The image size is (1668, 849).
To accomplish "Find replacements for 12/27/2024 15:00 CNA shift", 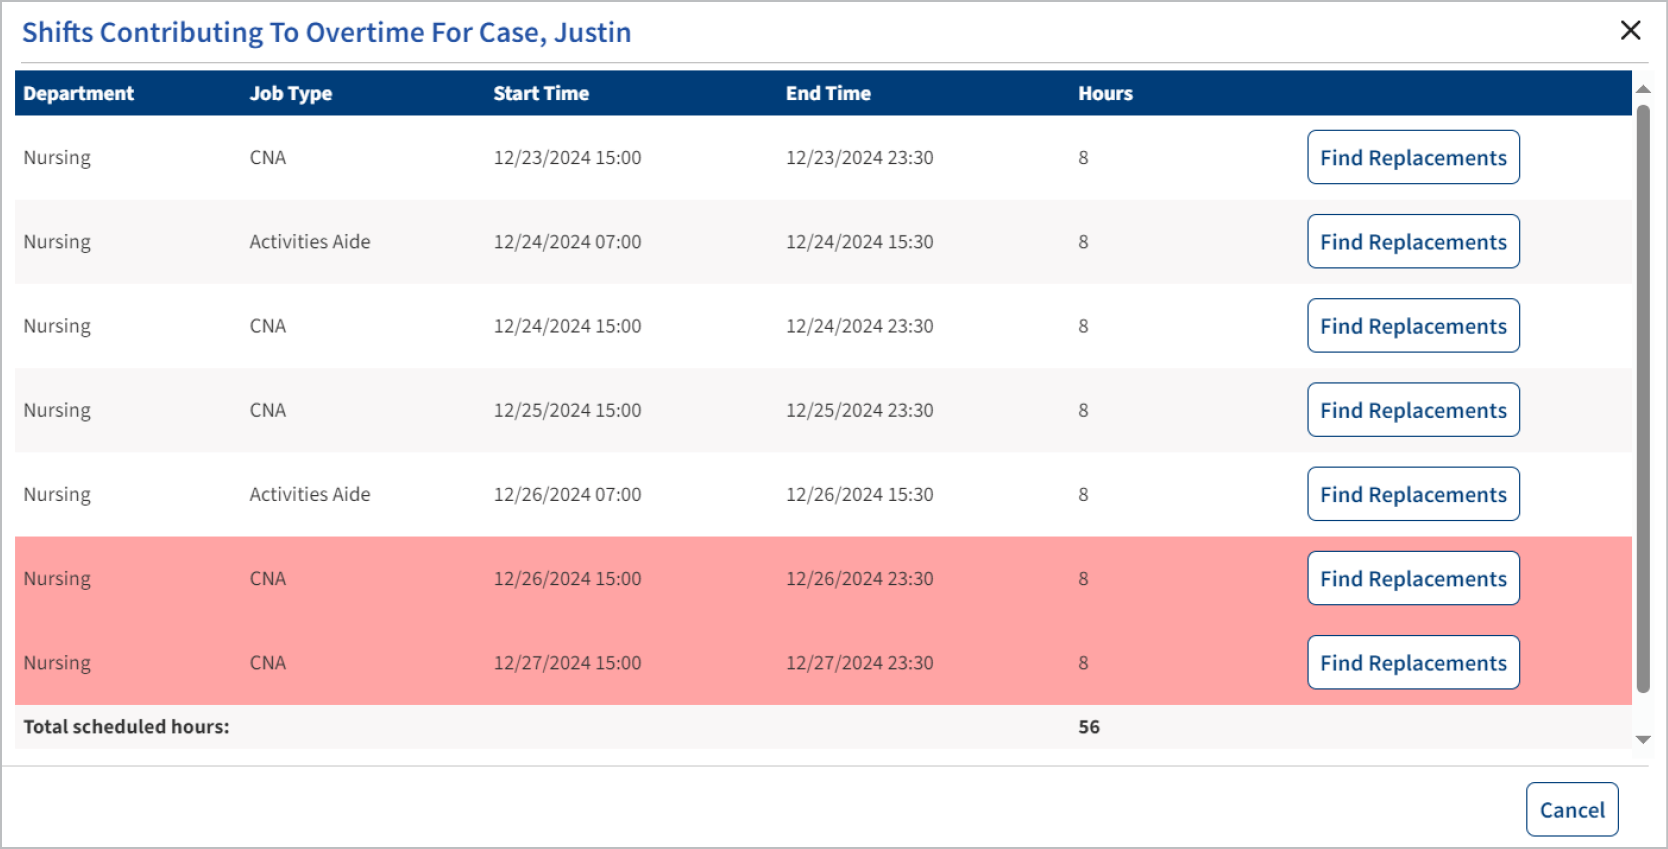I will [x=1413, y=662].
